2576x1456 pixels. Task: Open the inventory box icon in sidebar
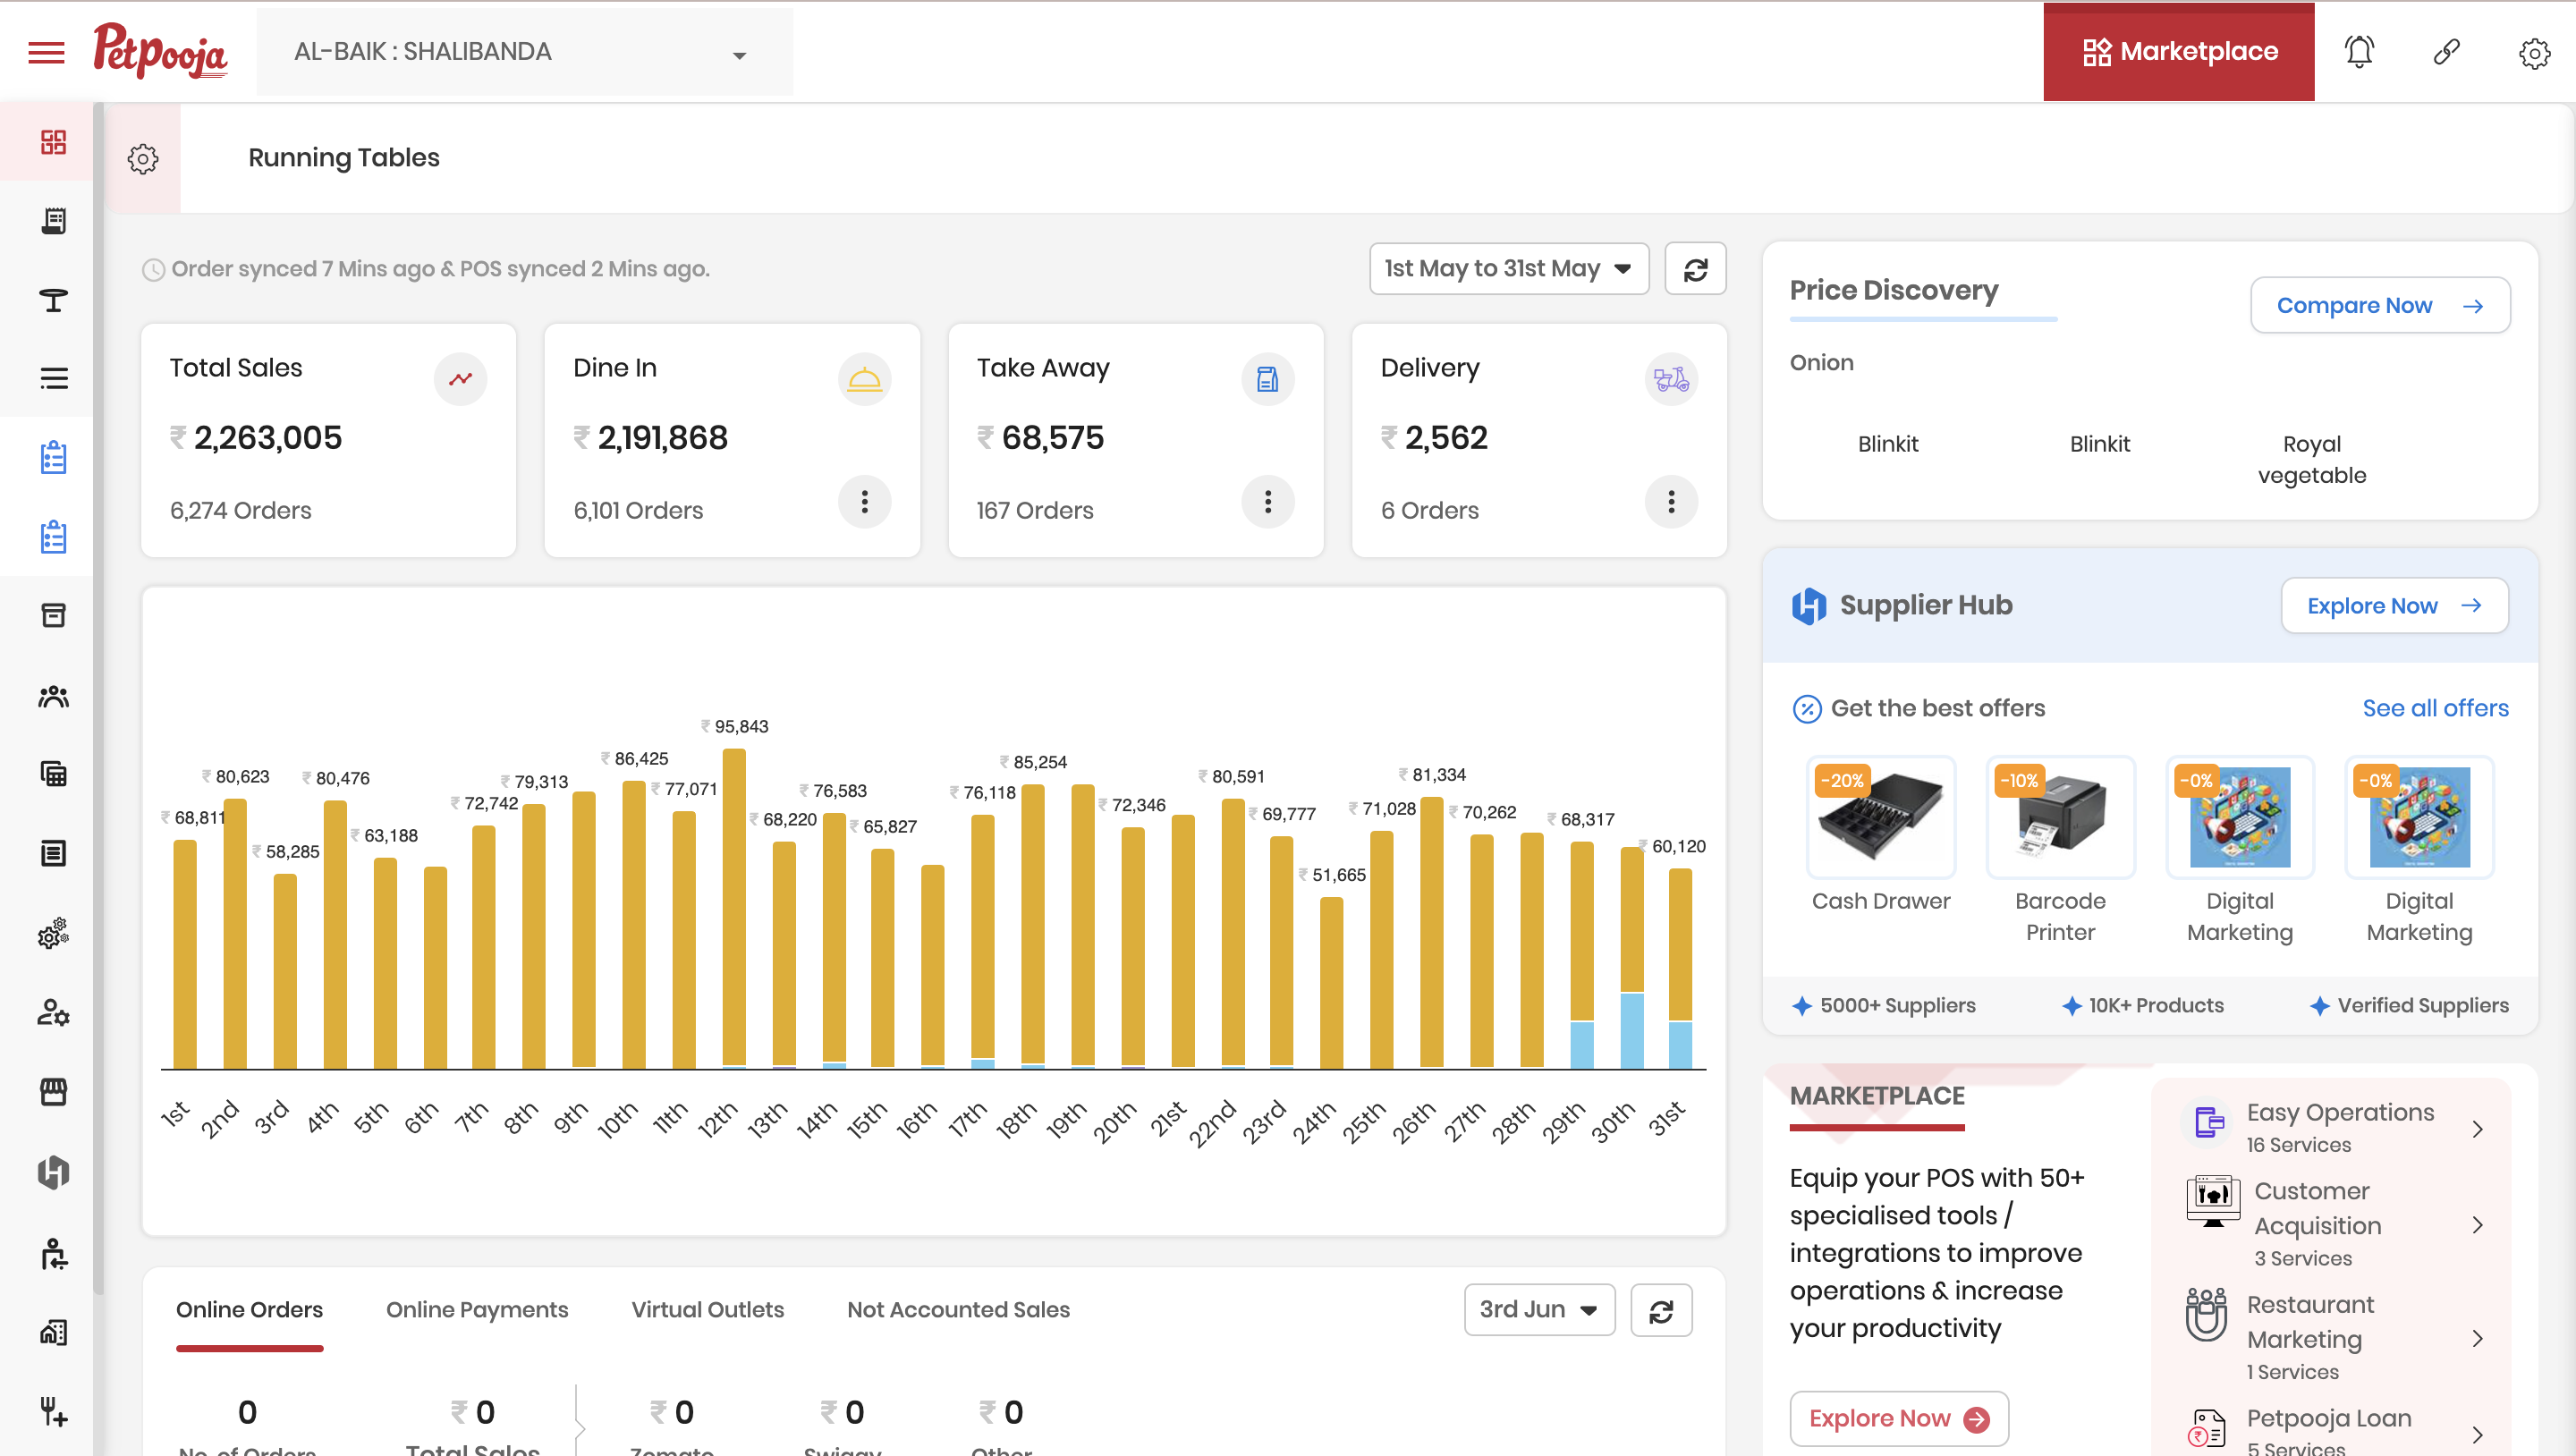[53, 615]
